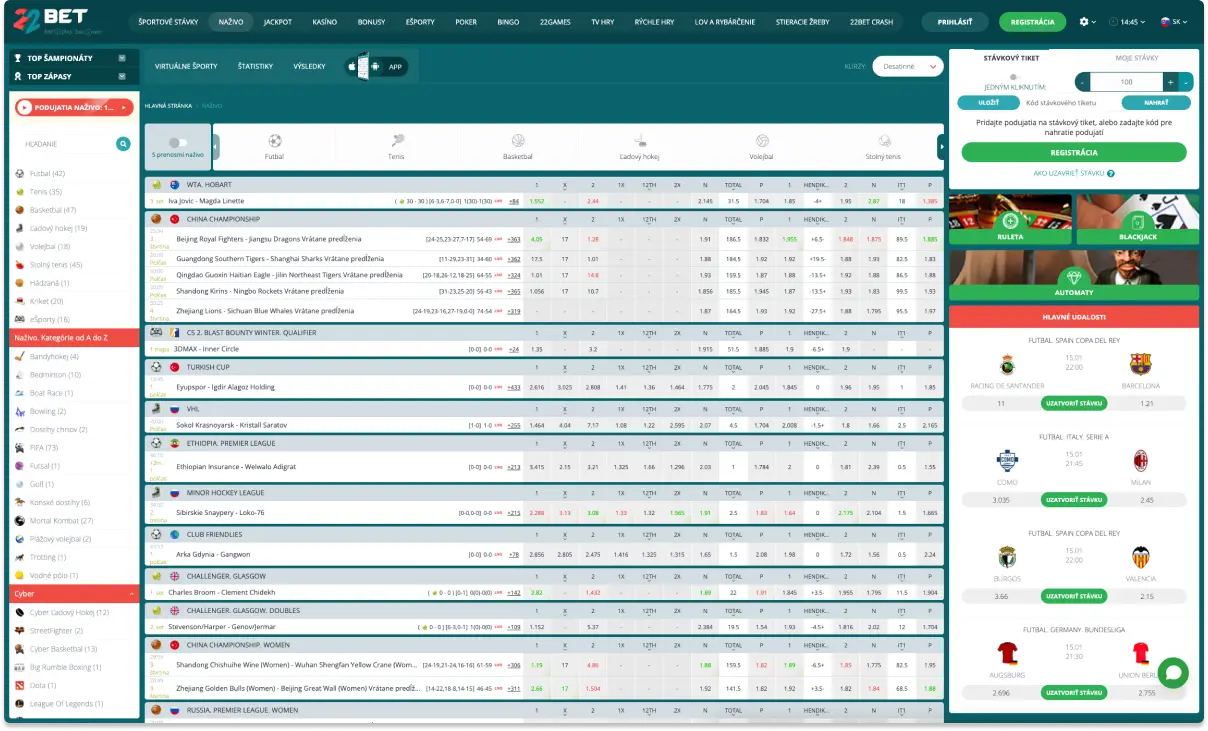Expand the Top zápasy section
The width and height of the screenshot is (1208, 731).
click(121, 76)
